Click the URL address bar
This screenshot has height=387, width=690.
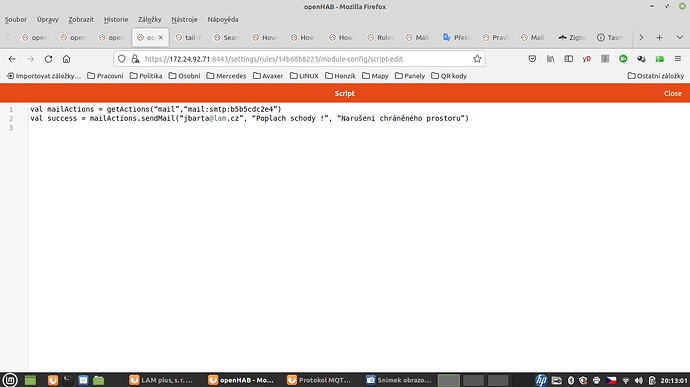pos(299,59)
